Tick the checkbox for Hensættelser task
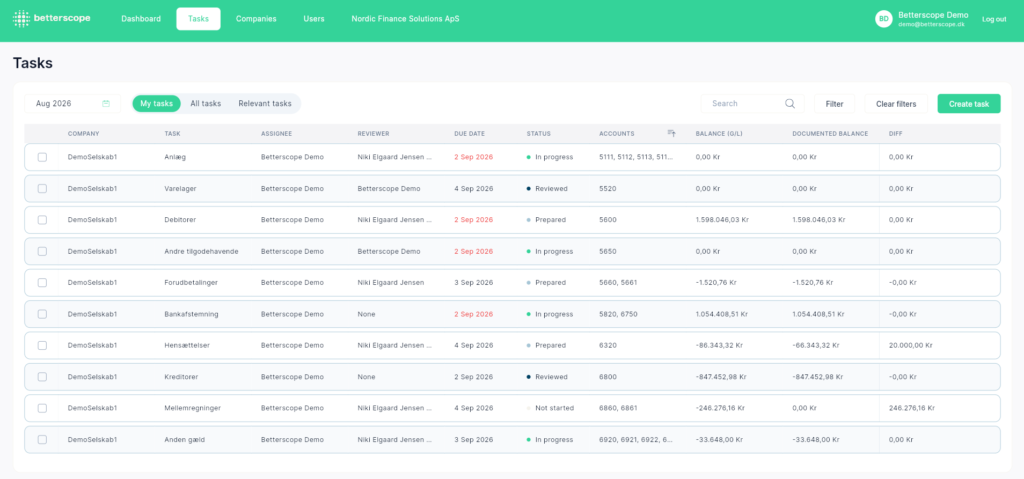 click(x=42, y=345)
